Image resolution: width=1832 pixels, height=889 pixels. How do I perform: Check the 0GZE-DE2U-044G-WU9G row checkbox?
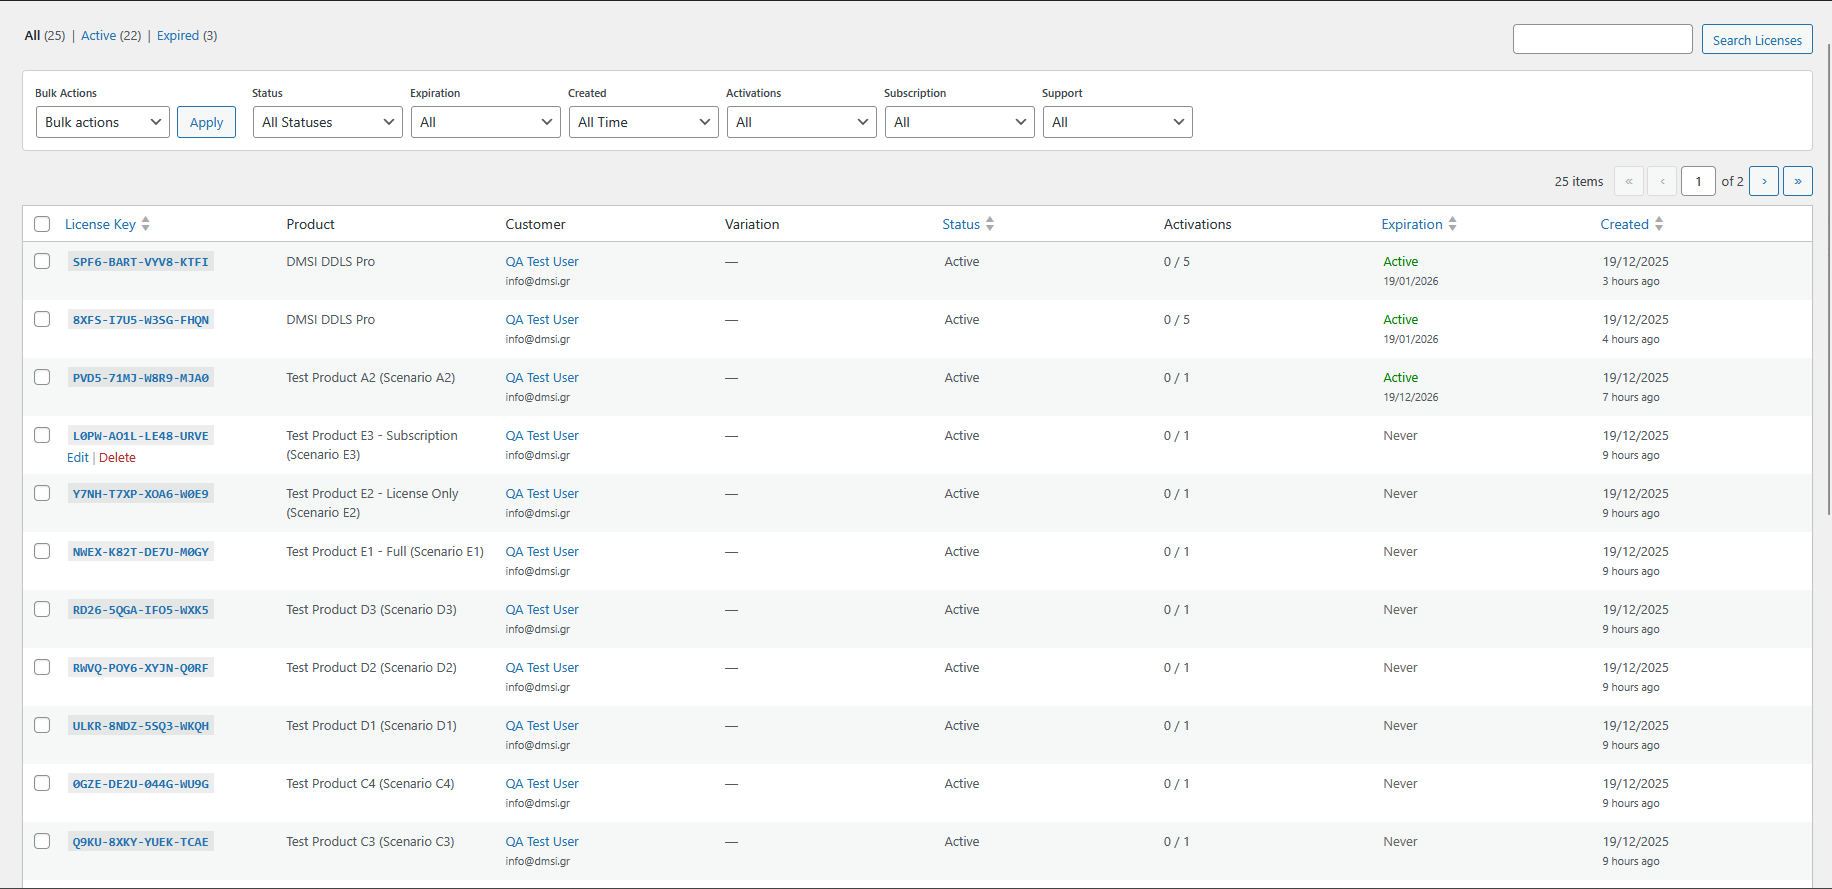(x=42, y=783)
